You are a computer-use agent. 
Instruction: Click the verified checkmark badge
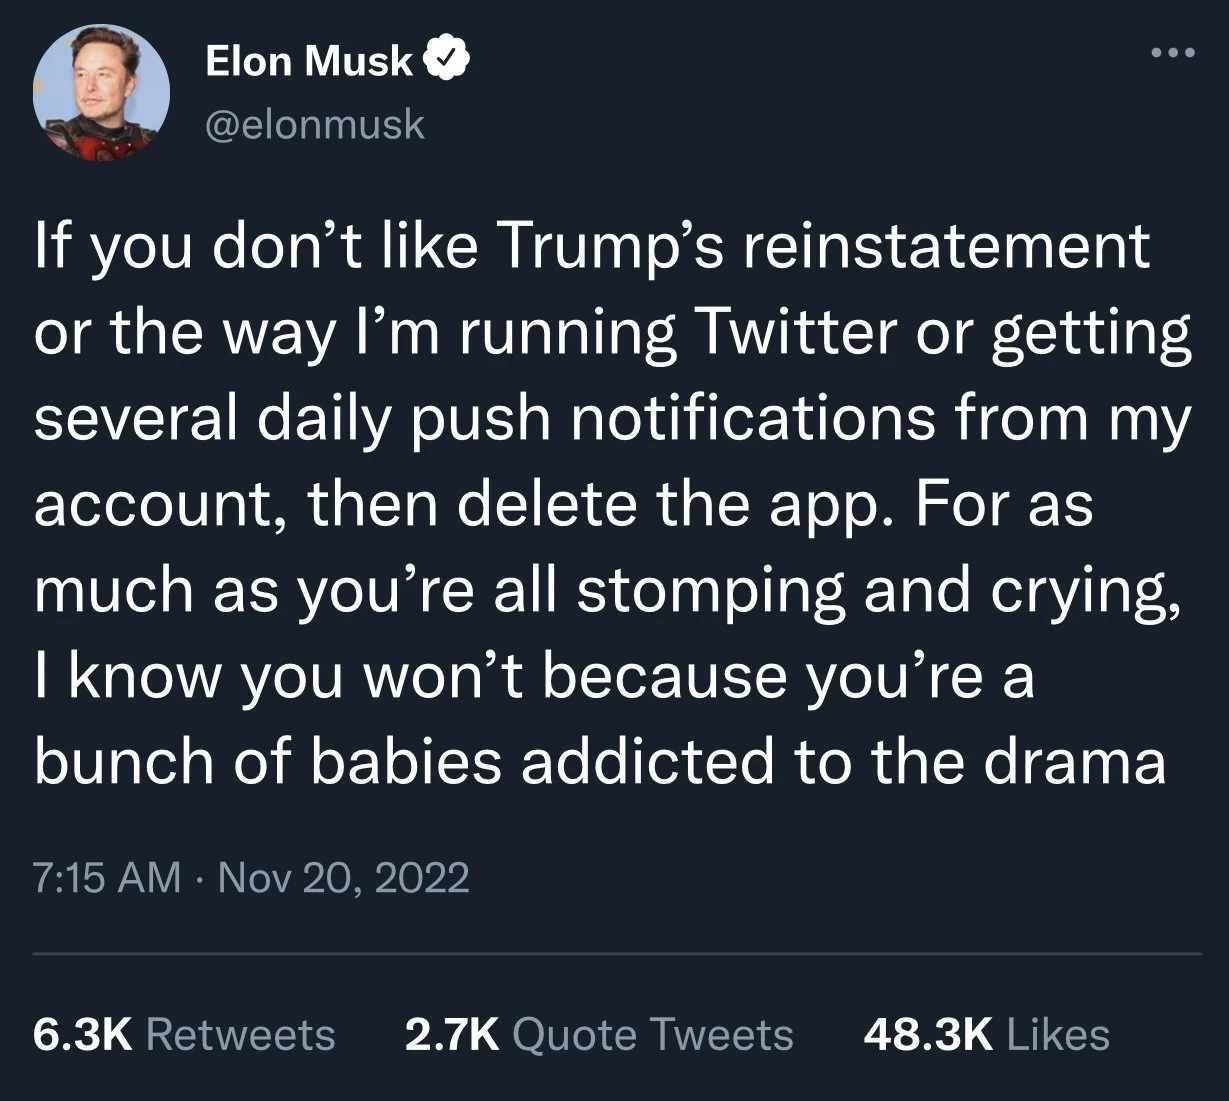coord(449,61)
